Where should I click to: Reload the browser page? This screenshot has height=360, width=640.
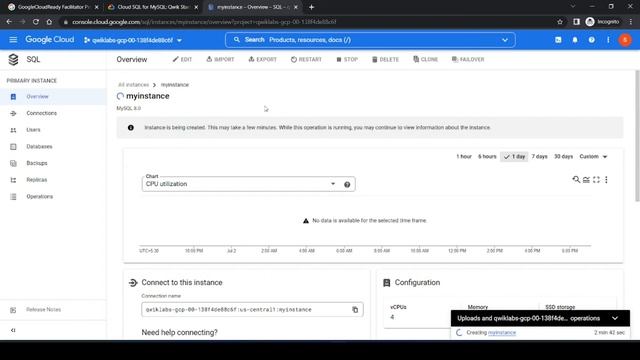36,22
